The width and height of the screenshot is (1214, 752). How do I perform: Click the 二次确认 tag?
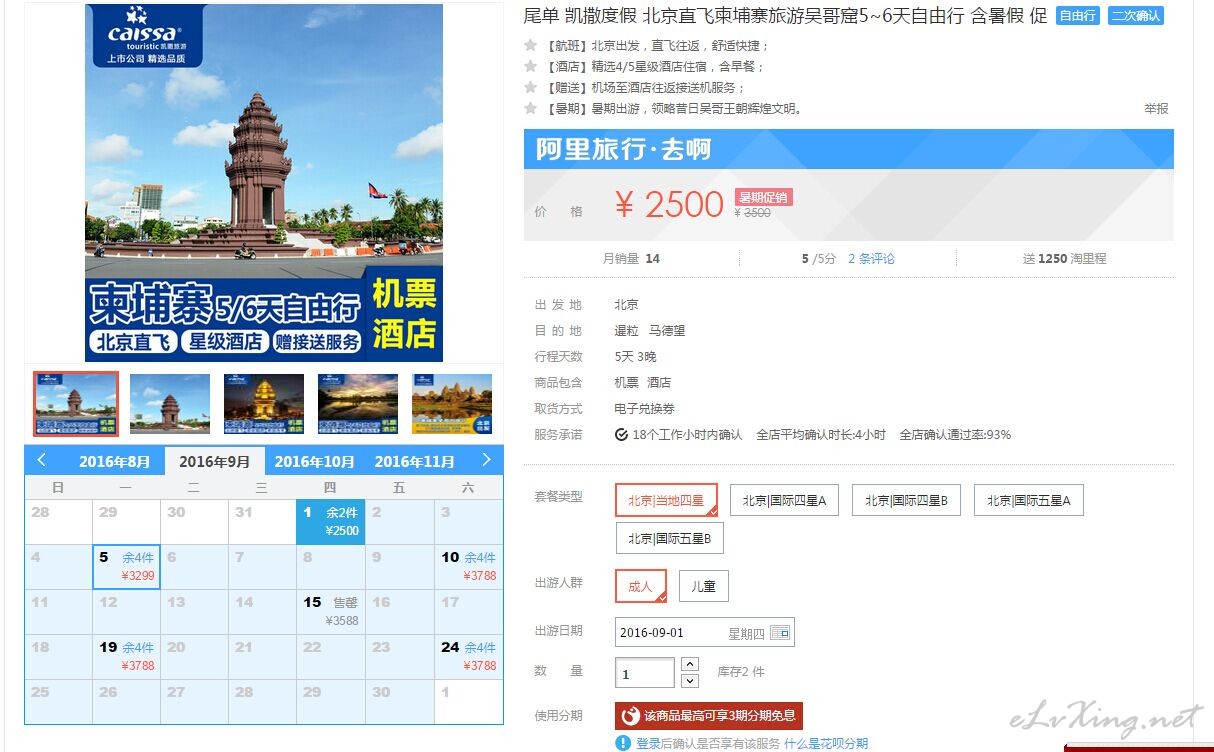pyautogui.click(x=1136, y=16)
